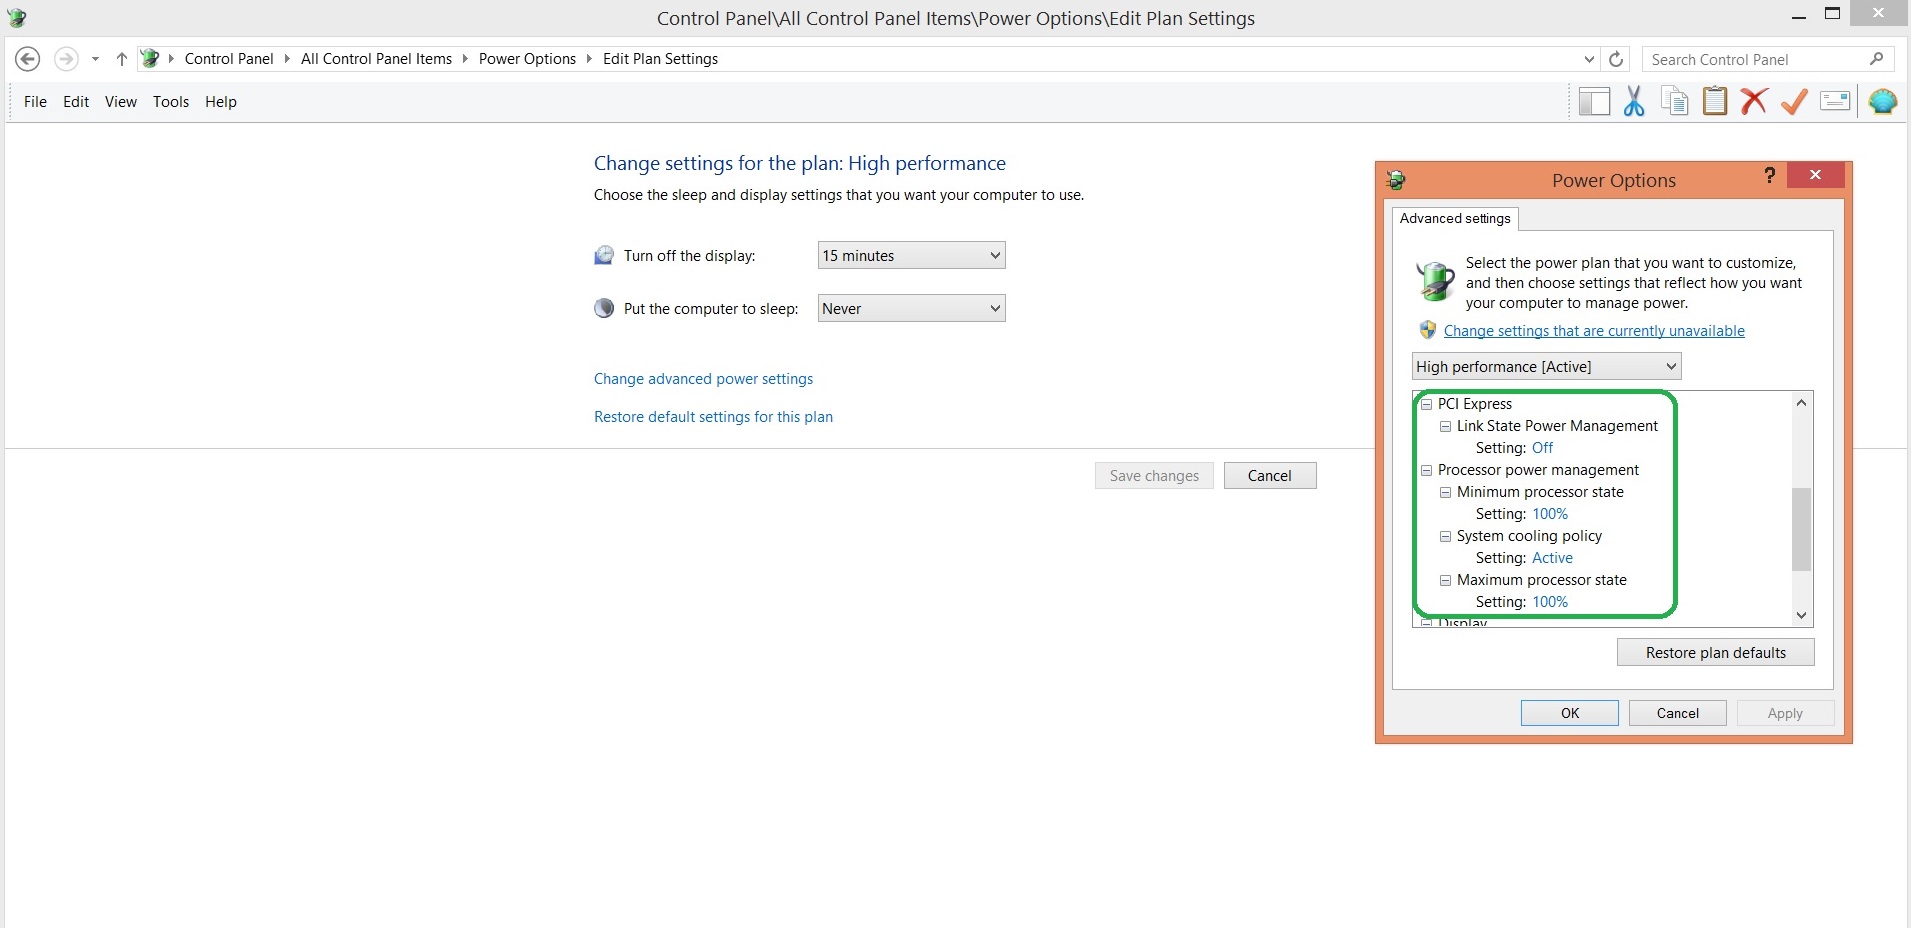Click Maximum processor state value 100%
Viewport: 1911px width, 928px height.
point(1550,602)
